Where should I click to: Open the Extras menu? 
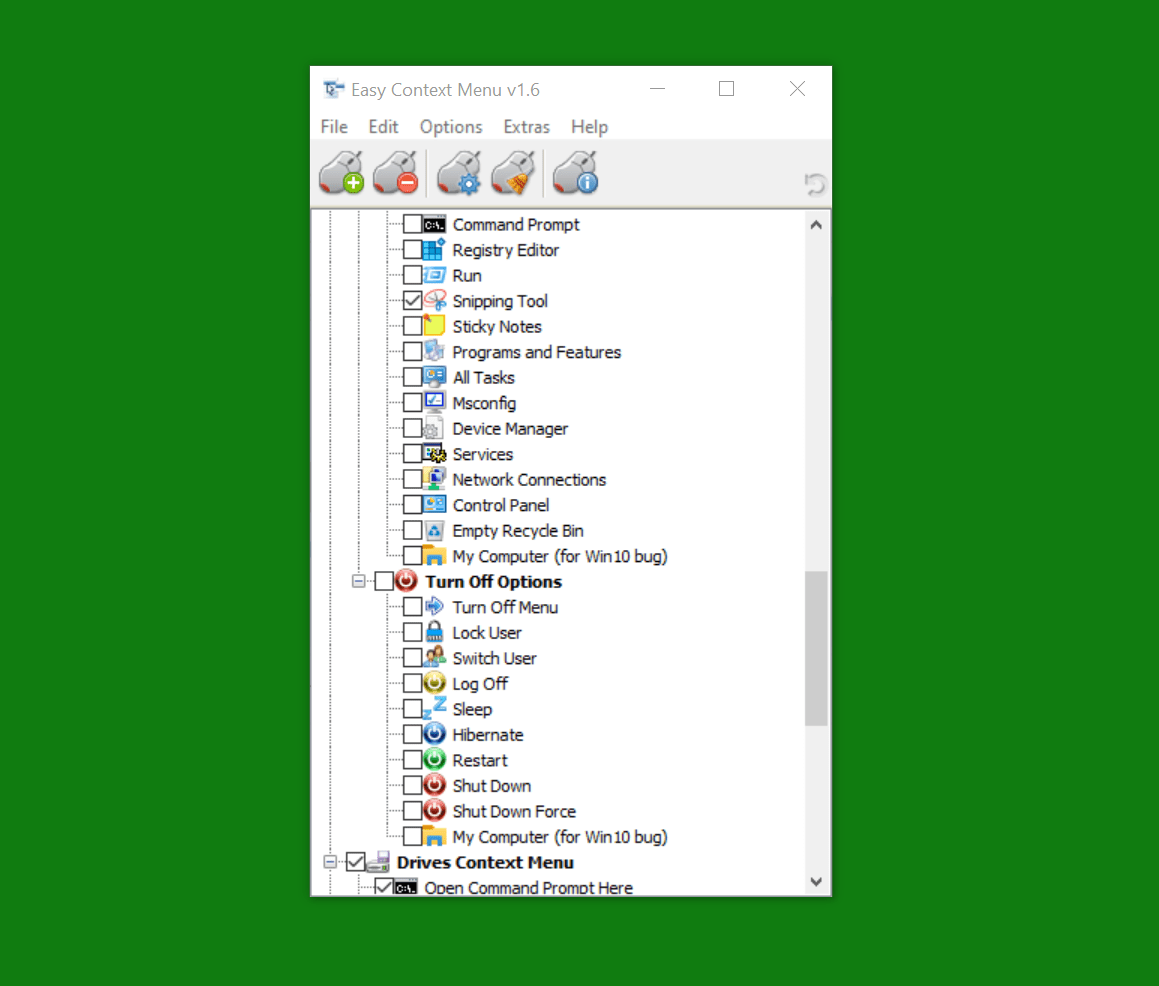tap(526, 127)
